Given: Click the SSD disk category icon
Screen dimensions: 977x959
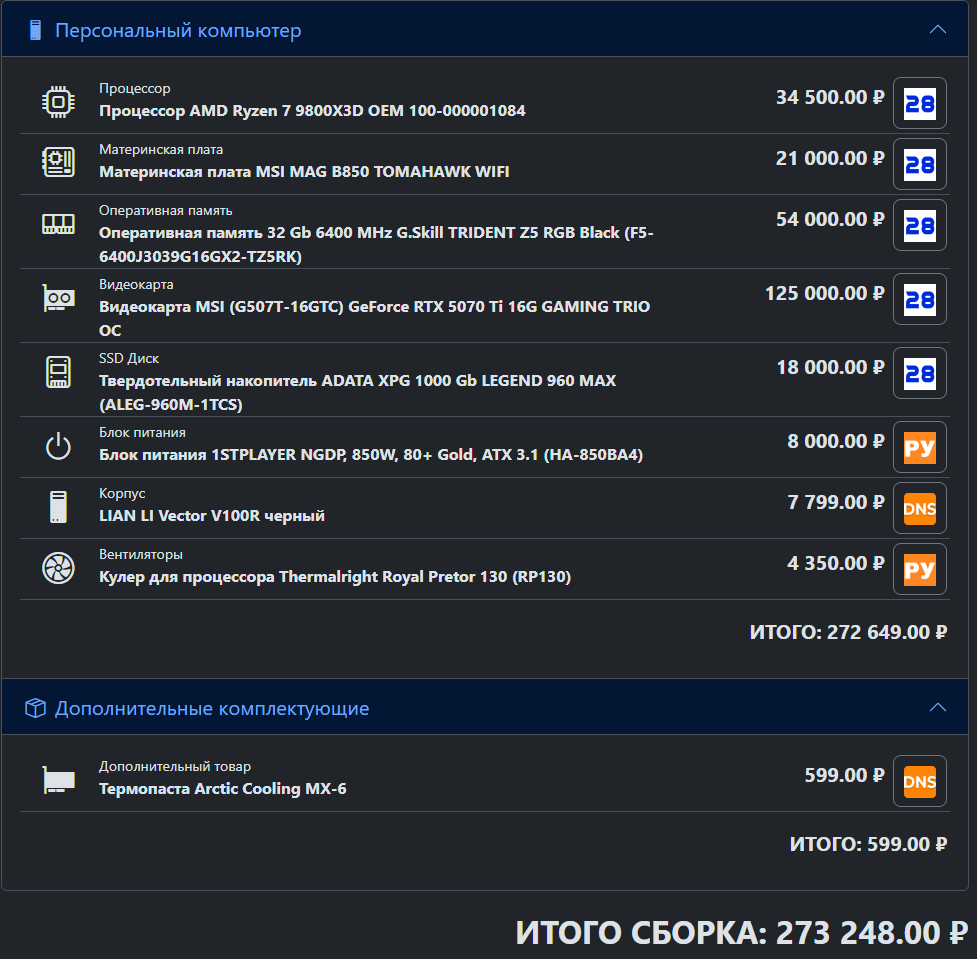Looking at the screenshot, I should (x=58, y=372).
